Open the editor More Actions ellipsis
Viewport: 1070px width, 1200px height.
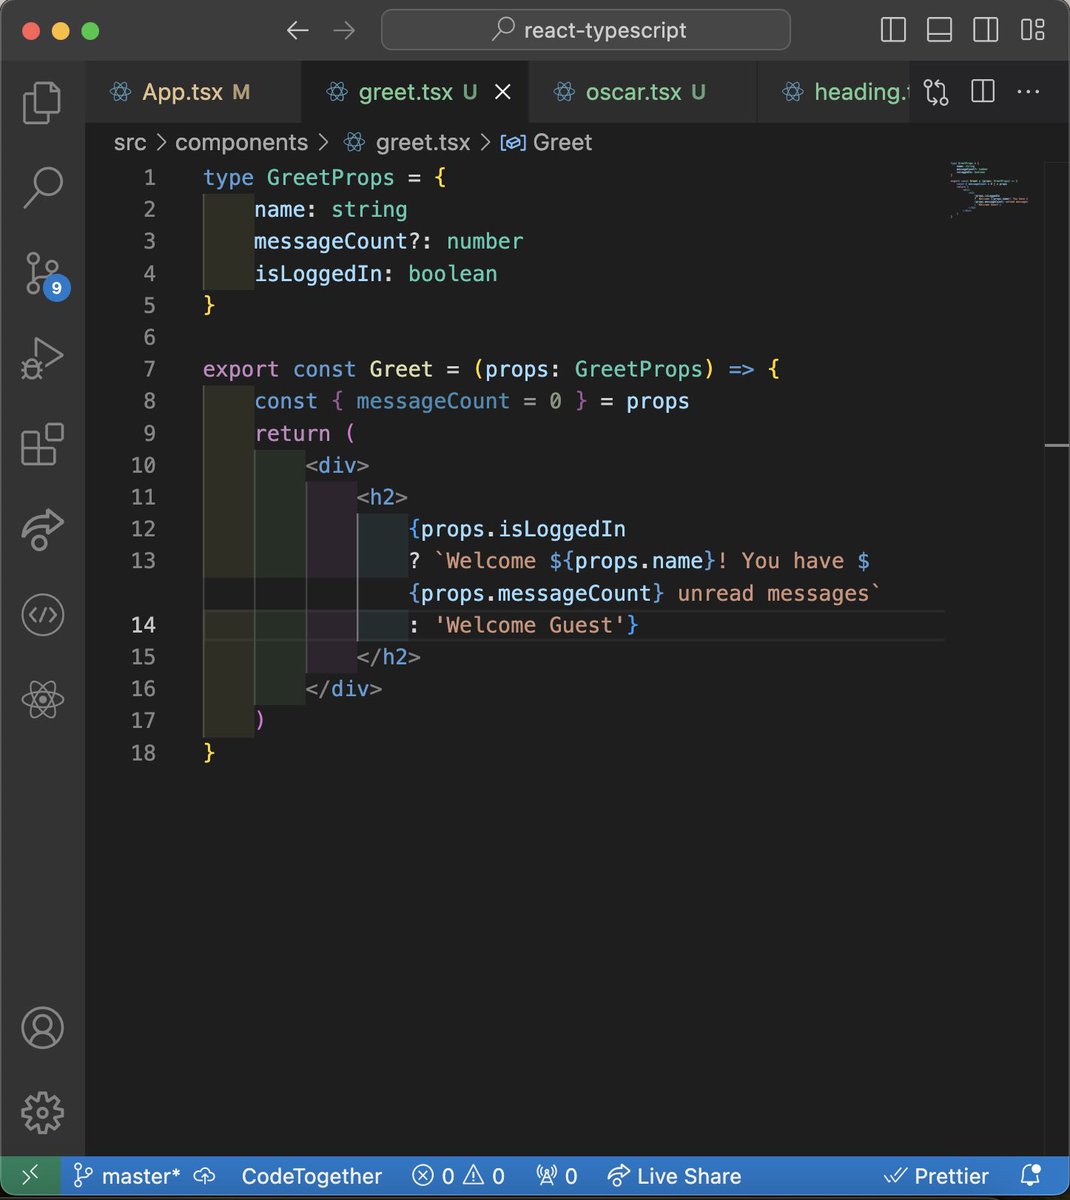[x=1028, y=92]
